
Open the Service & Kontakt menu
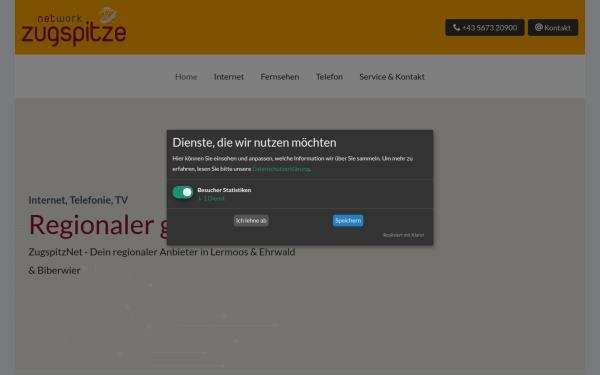pos(392,77)
